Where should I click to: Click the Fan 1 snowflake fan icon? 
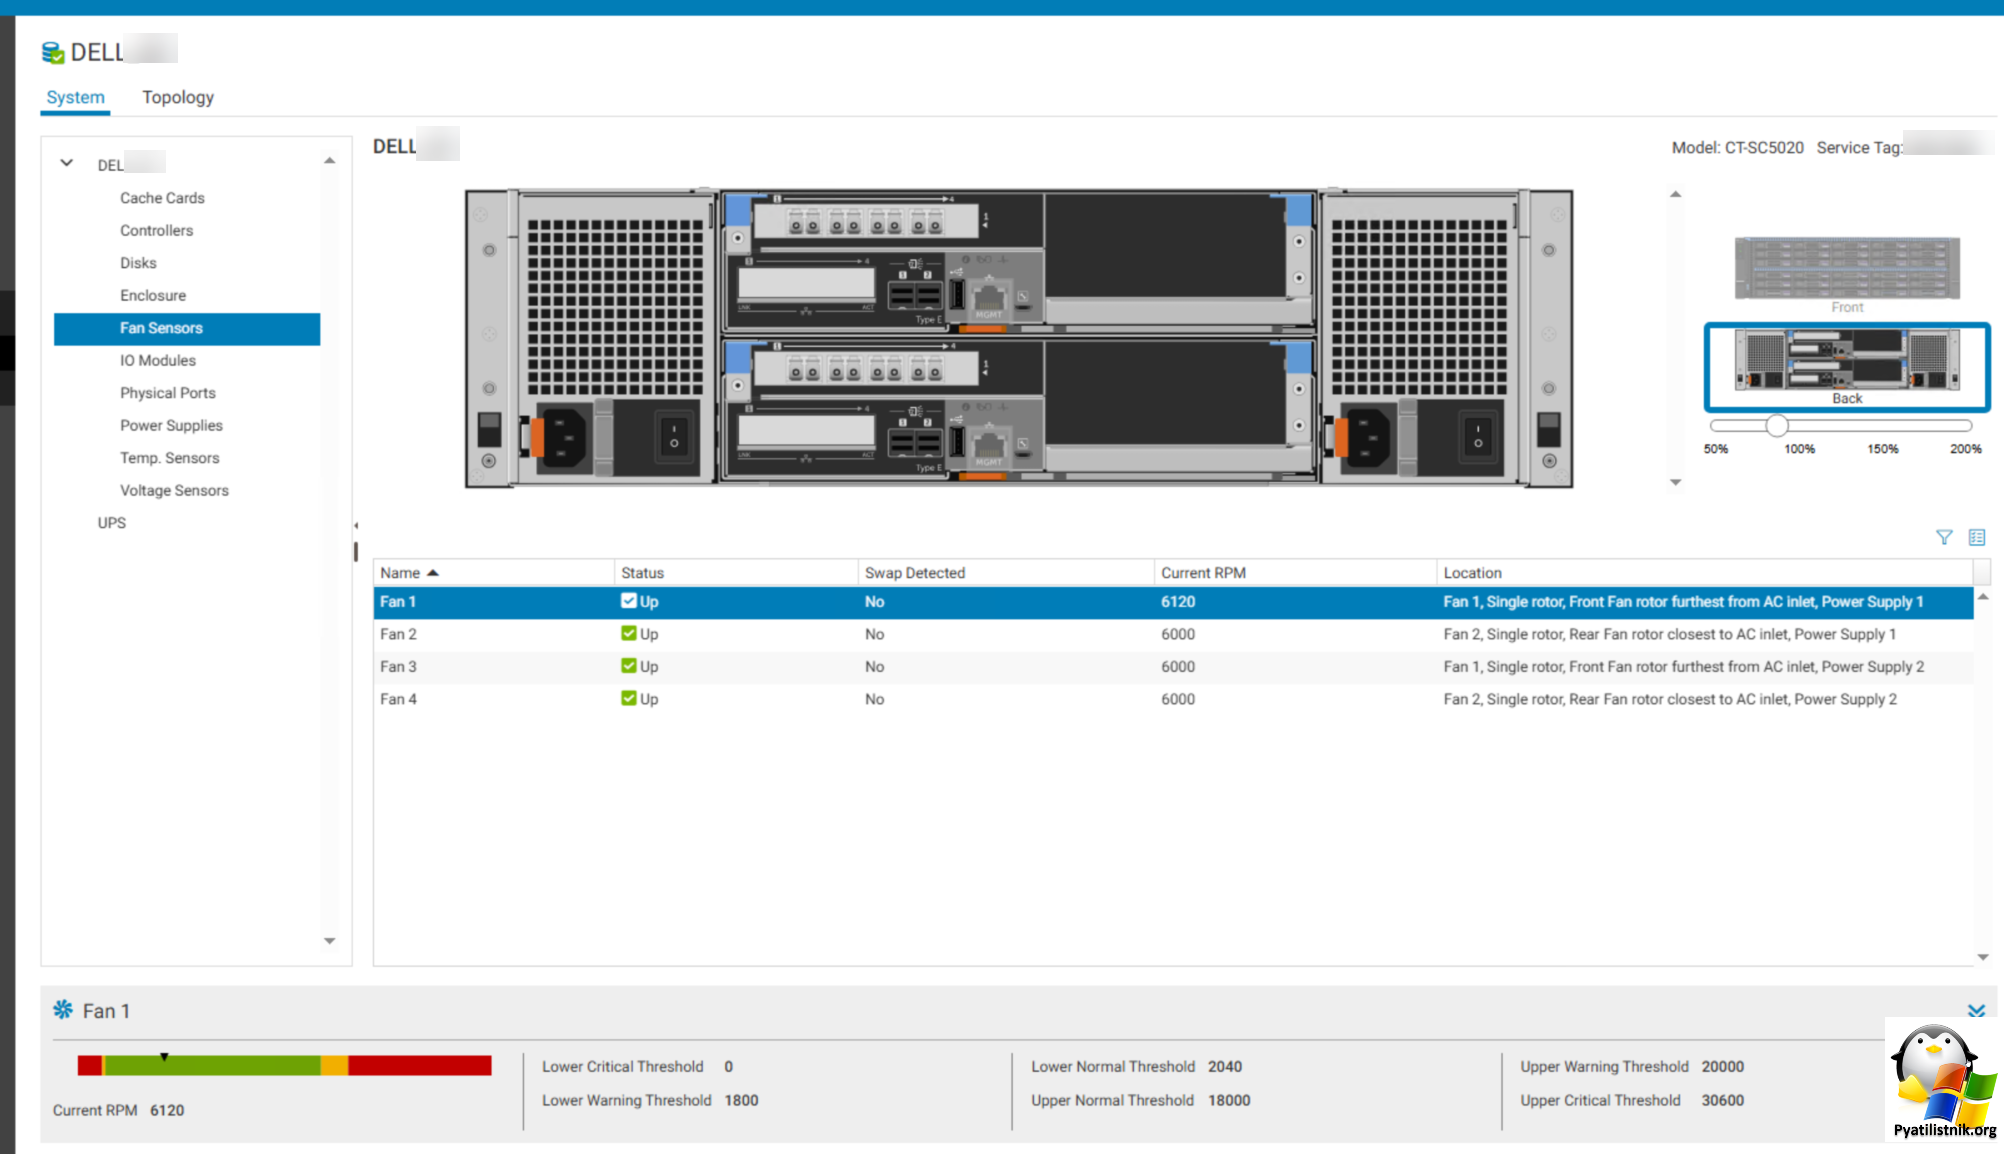point(63,1010)
